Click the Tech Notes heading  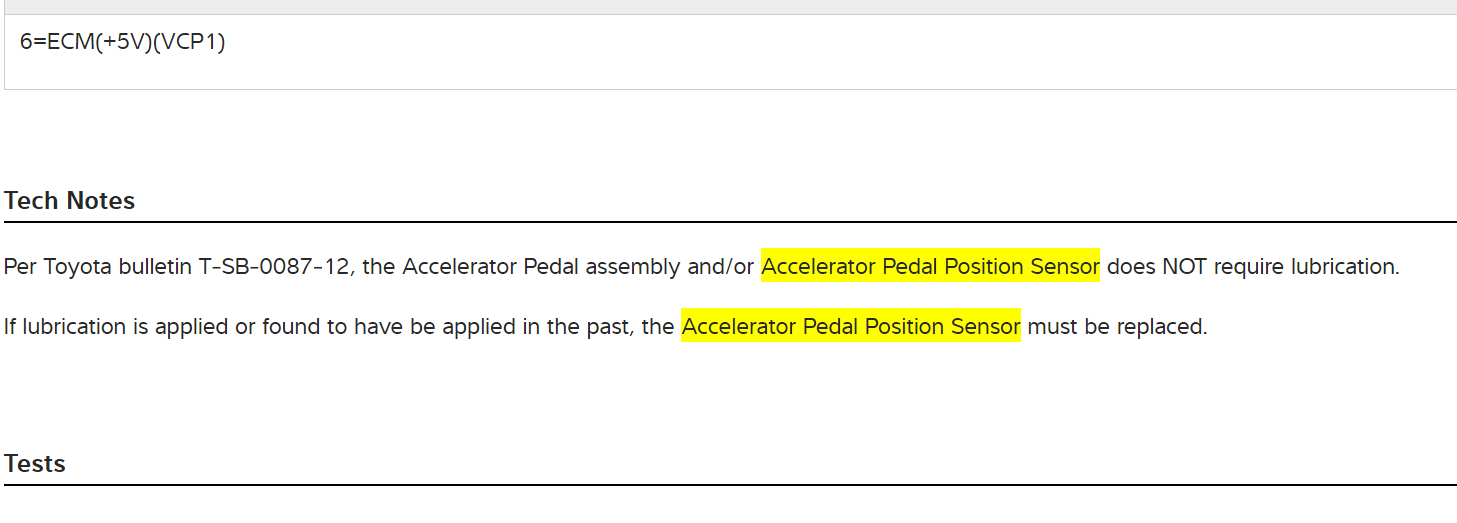[x=69, y=201]
